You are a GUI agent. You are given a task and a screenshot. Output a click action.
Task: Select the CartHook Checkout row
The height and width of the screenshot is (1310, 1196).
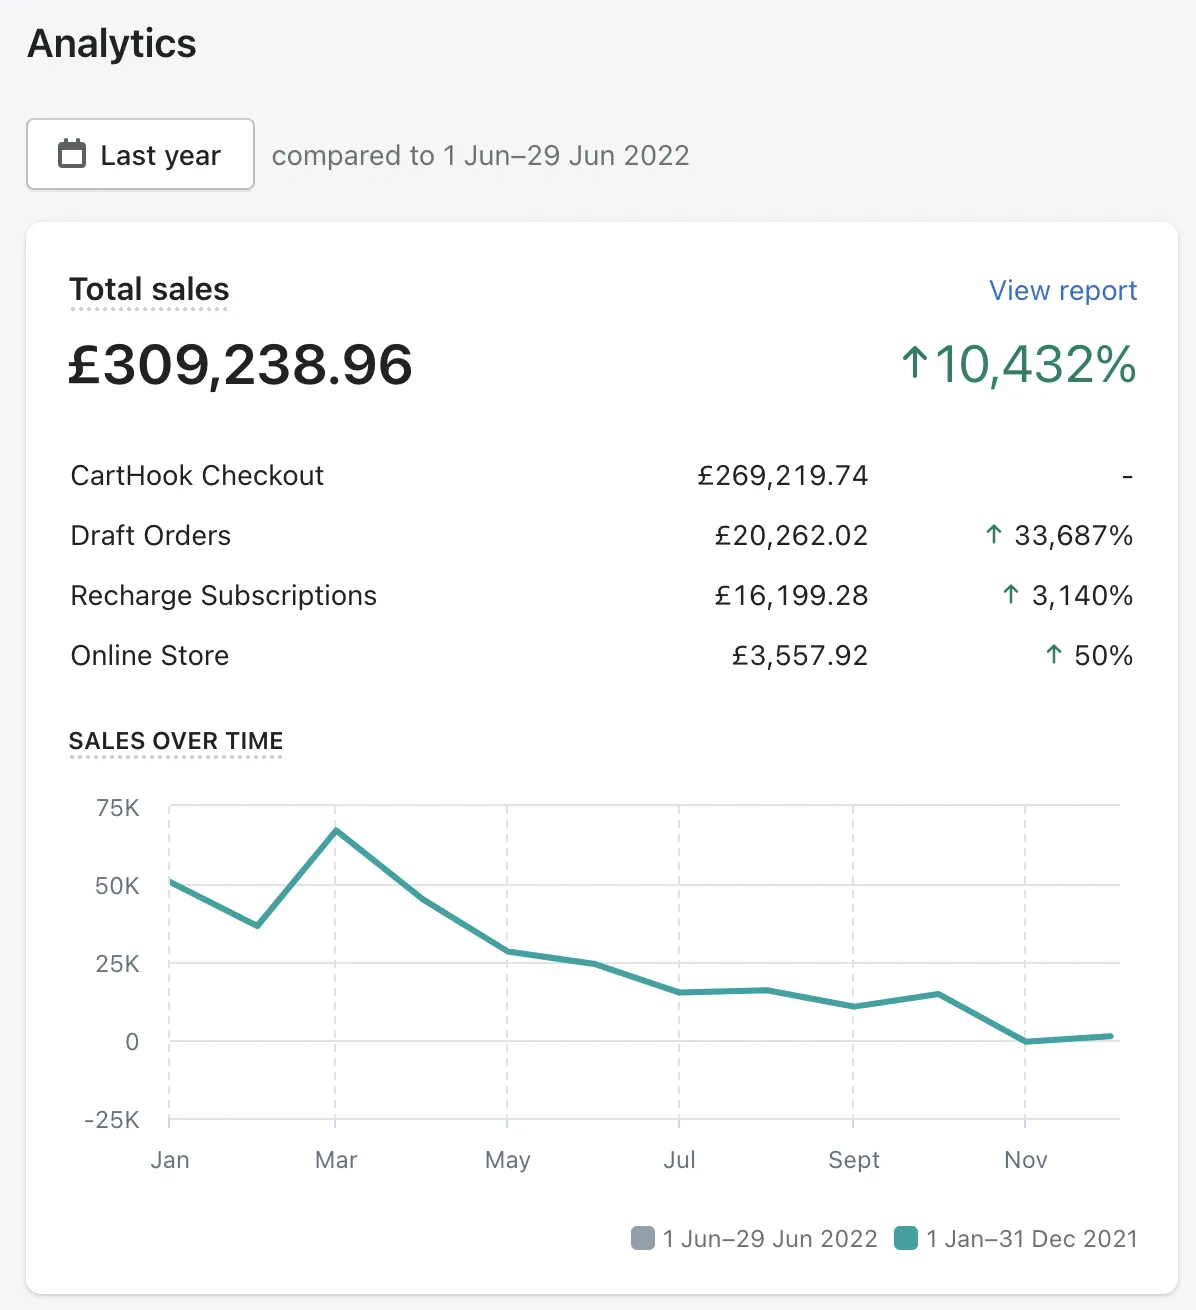197,475
